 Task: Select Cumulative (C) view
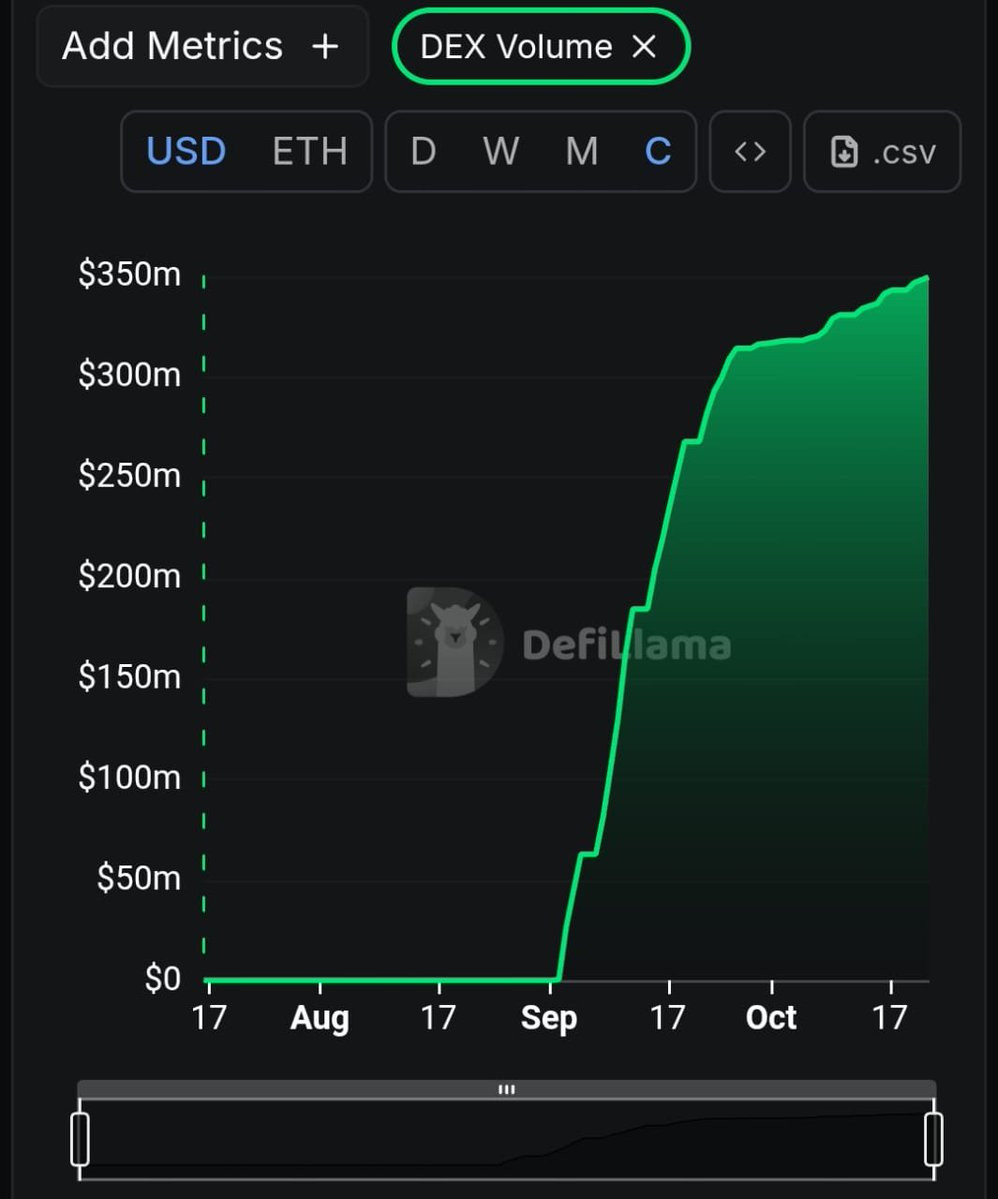[x=658, y=151]
